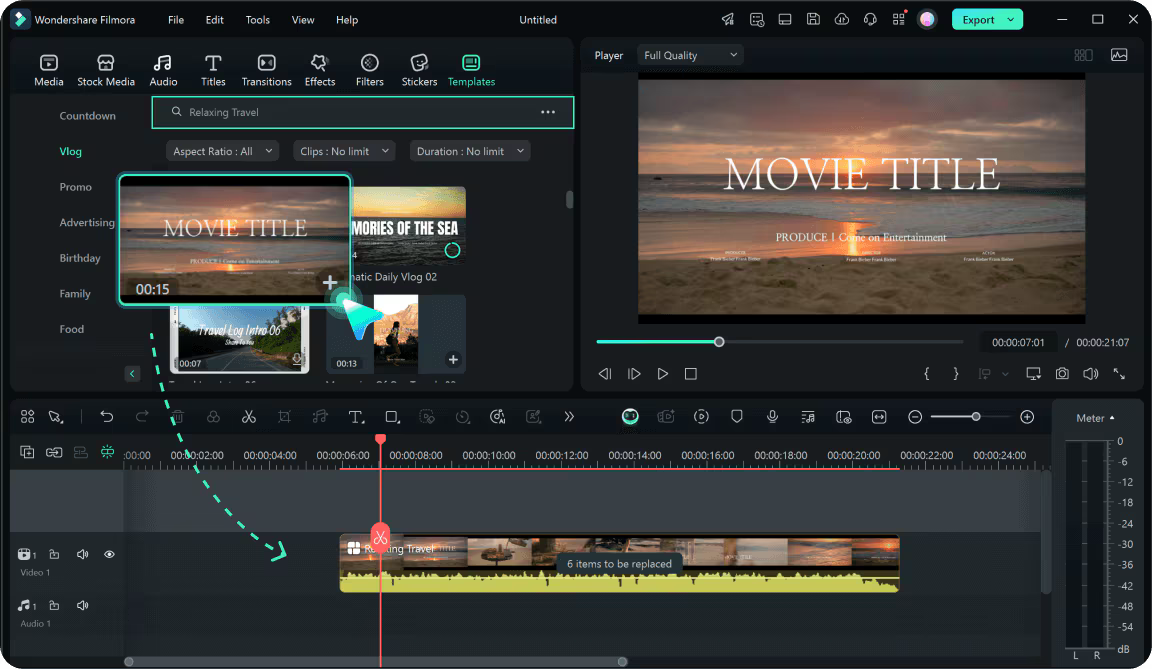Screen dimensions: 1152x669
Task: Open the View menu
Action: pos(303,20)
